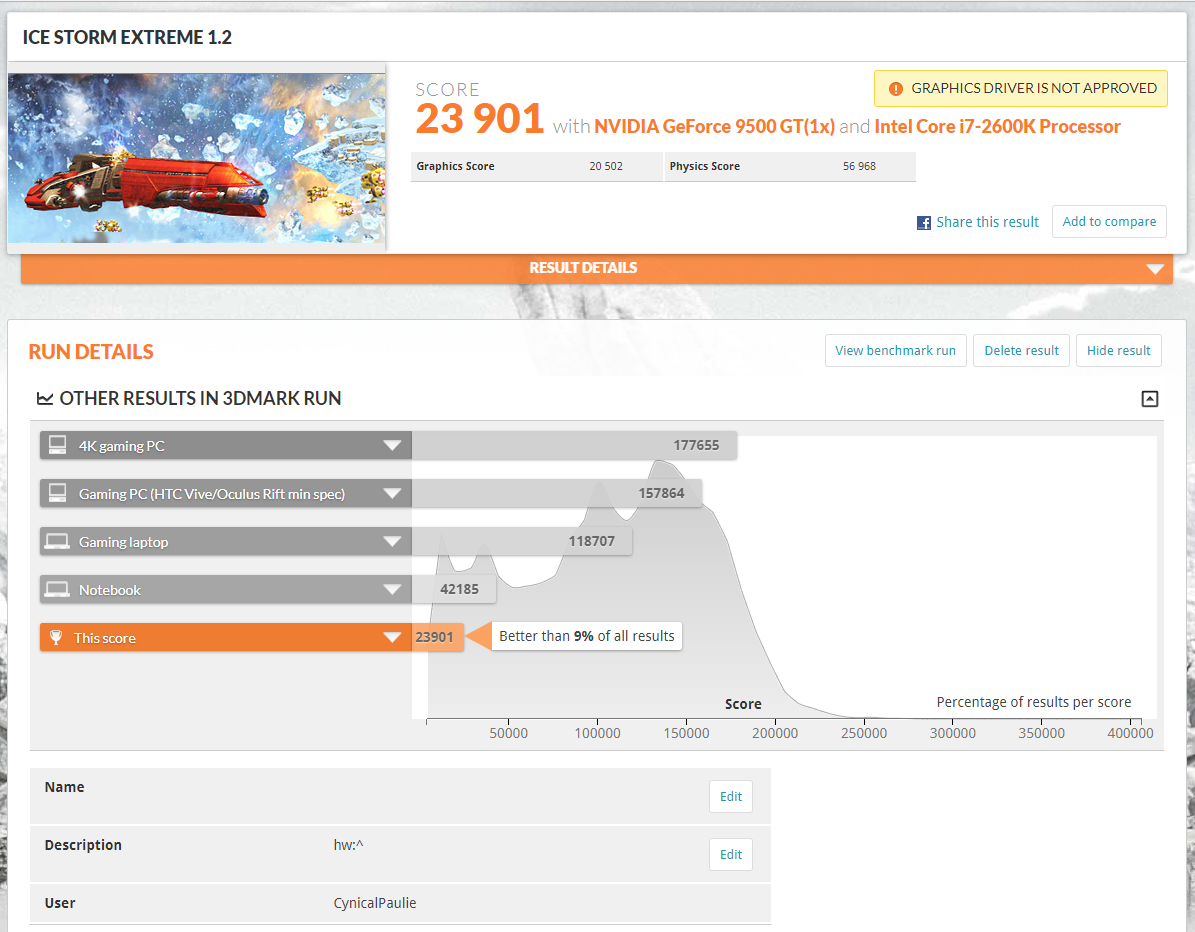Click View benchmark run button

895,351
